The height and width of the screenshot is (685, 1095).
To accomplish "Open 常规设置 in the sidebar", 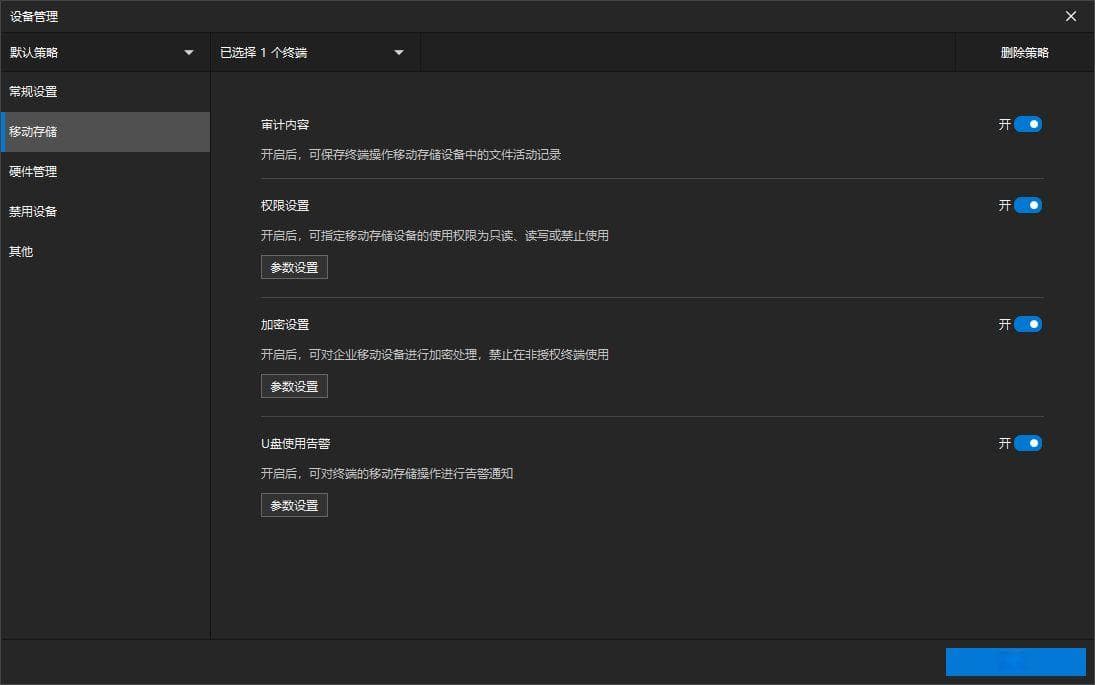I will pos(105,91).
